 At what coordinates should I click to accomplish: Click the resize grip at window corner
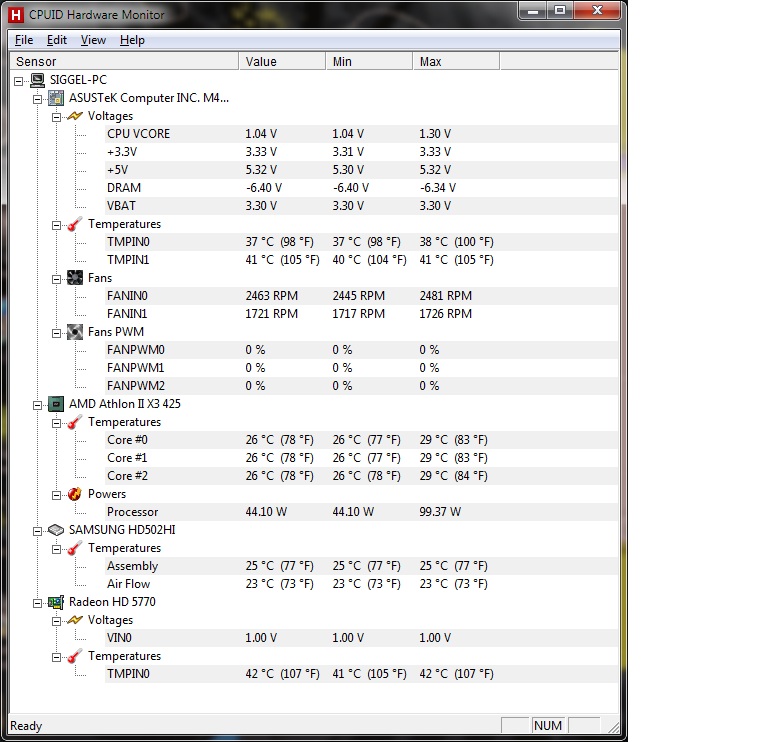[x=613, y=727]
